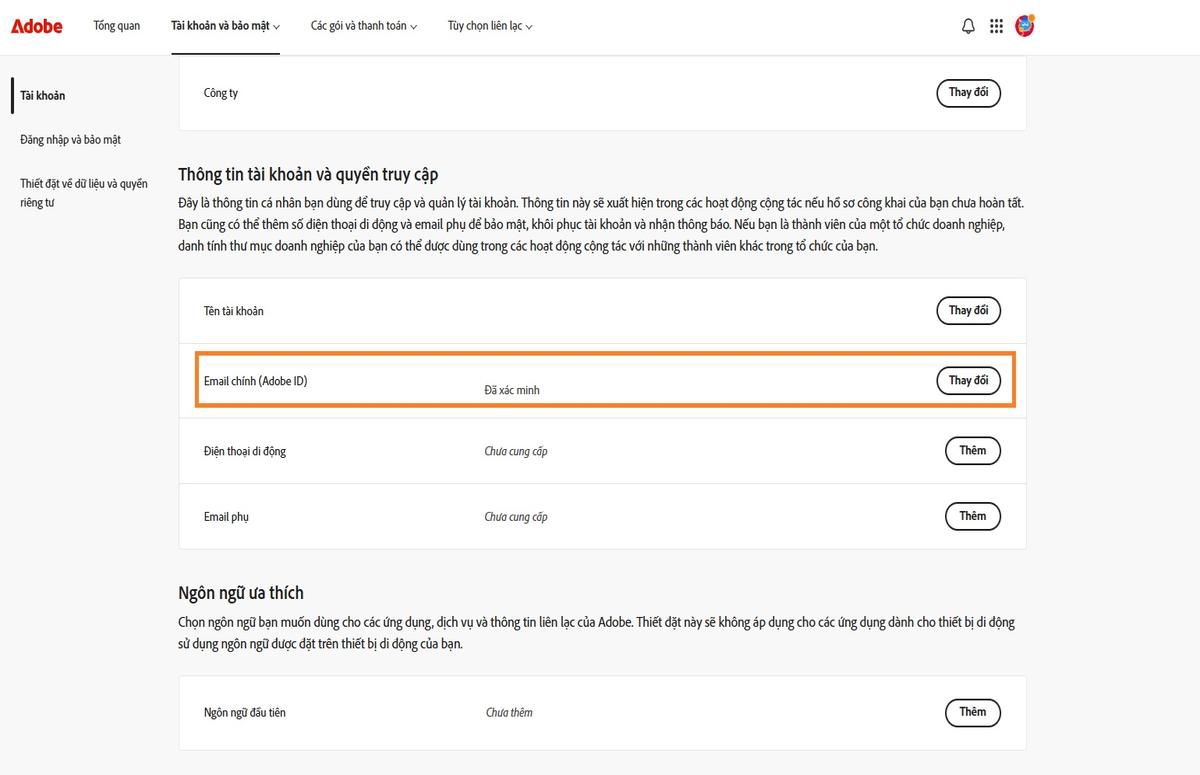Viewport: 1200px width, 775px height.
Task: Open the profile avatar menu
Action: pos(1024,26)
